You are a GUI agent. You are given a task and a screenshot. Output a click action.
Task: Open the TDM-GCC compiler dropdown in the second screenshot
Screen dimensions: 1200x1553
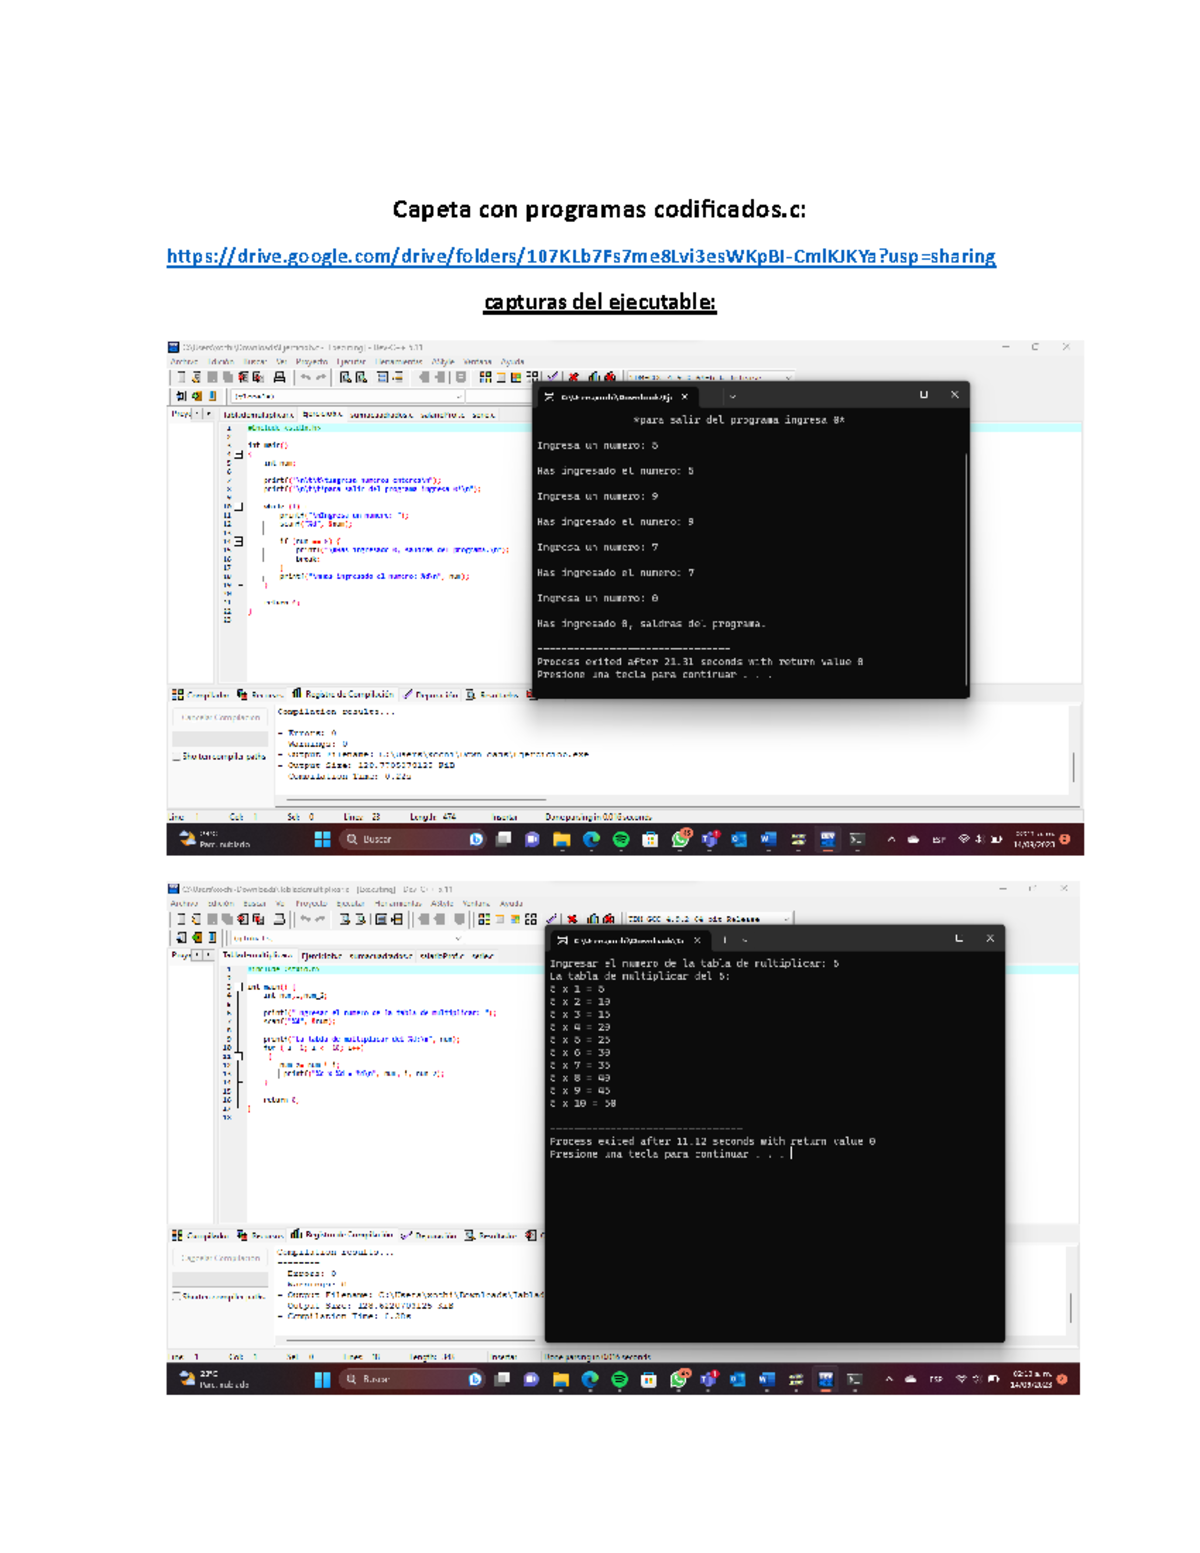click(x=708, y=918)
